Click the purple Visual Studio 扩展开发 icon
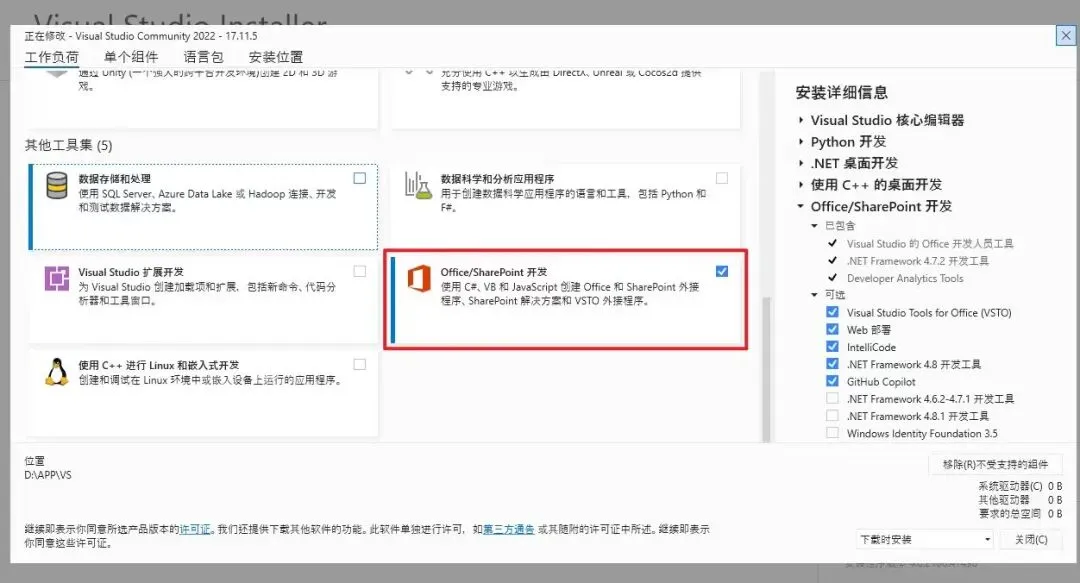This screenshot has height=583, width=1080. [56, 278]
